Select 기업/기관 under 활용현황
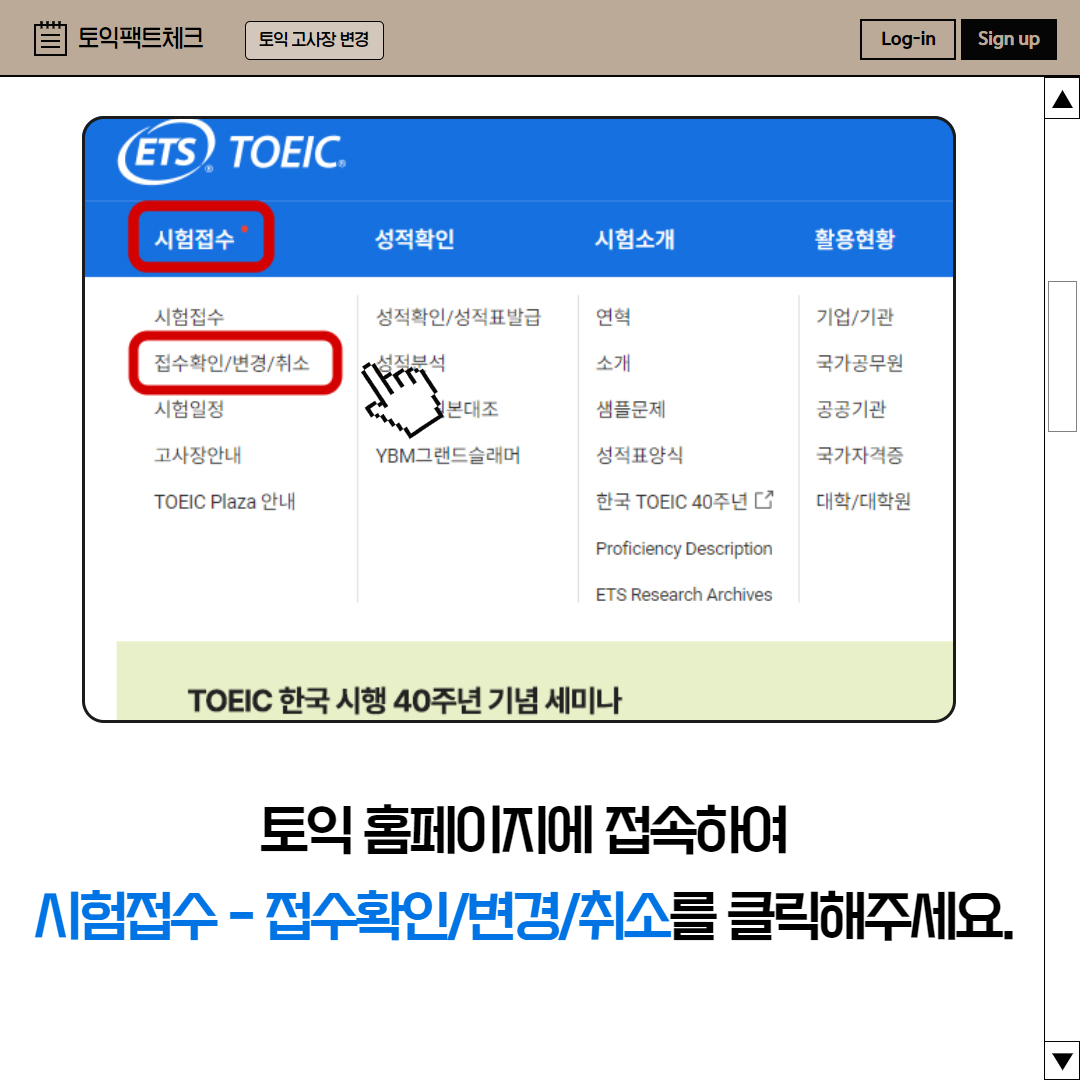The height and width of the screenshot is (1080, 1080). pos(855,317)
